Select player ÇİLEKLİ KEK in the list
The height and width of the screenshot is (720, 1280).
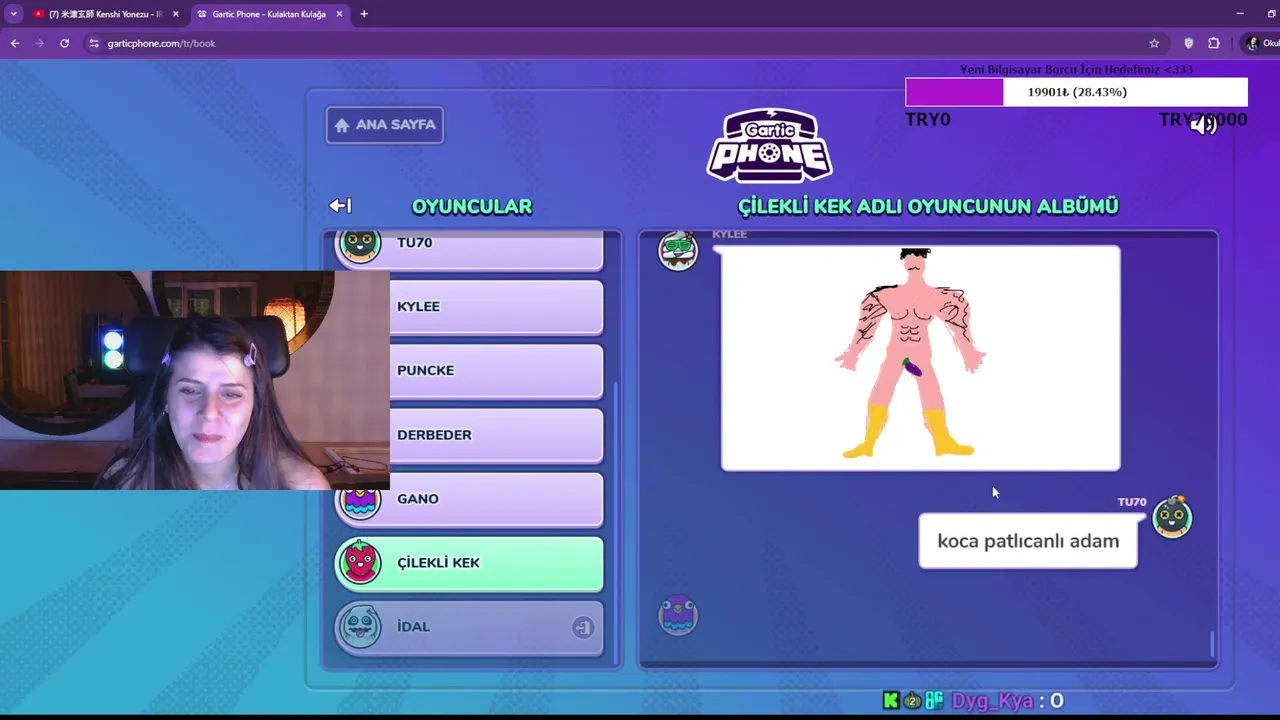click(469, 563)
